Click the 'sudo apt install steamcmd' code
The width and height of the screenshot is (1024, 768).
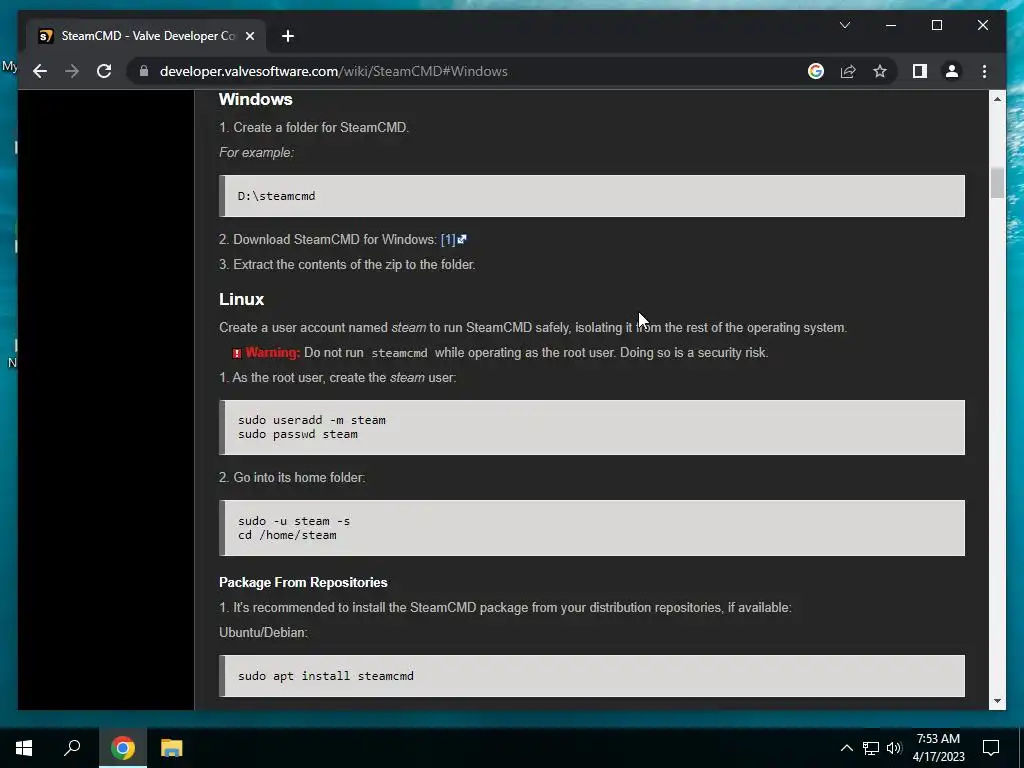point(325,676)
